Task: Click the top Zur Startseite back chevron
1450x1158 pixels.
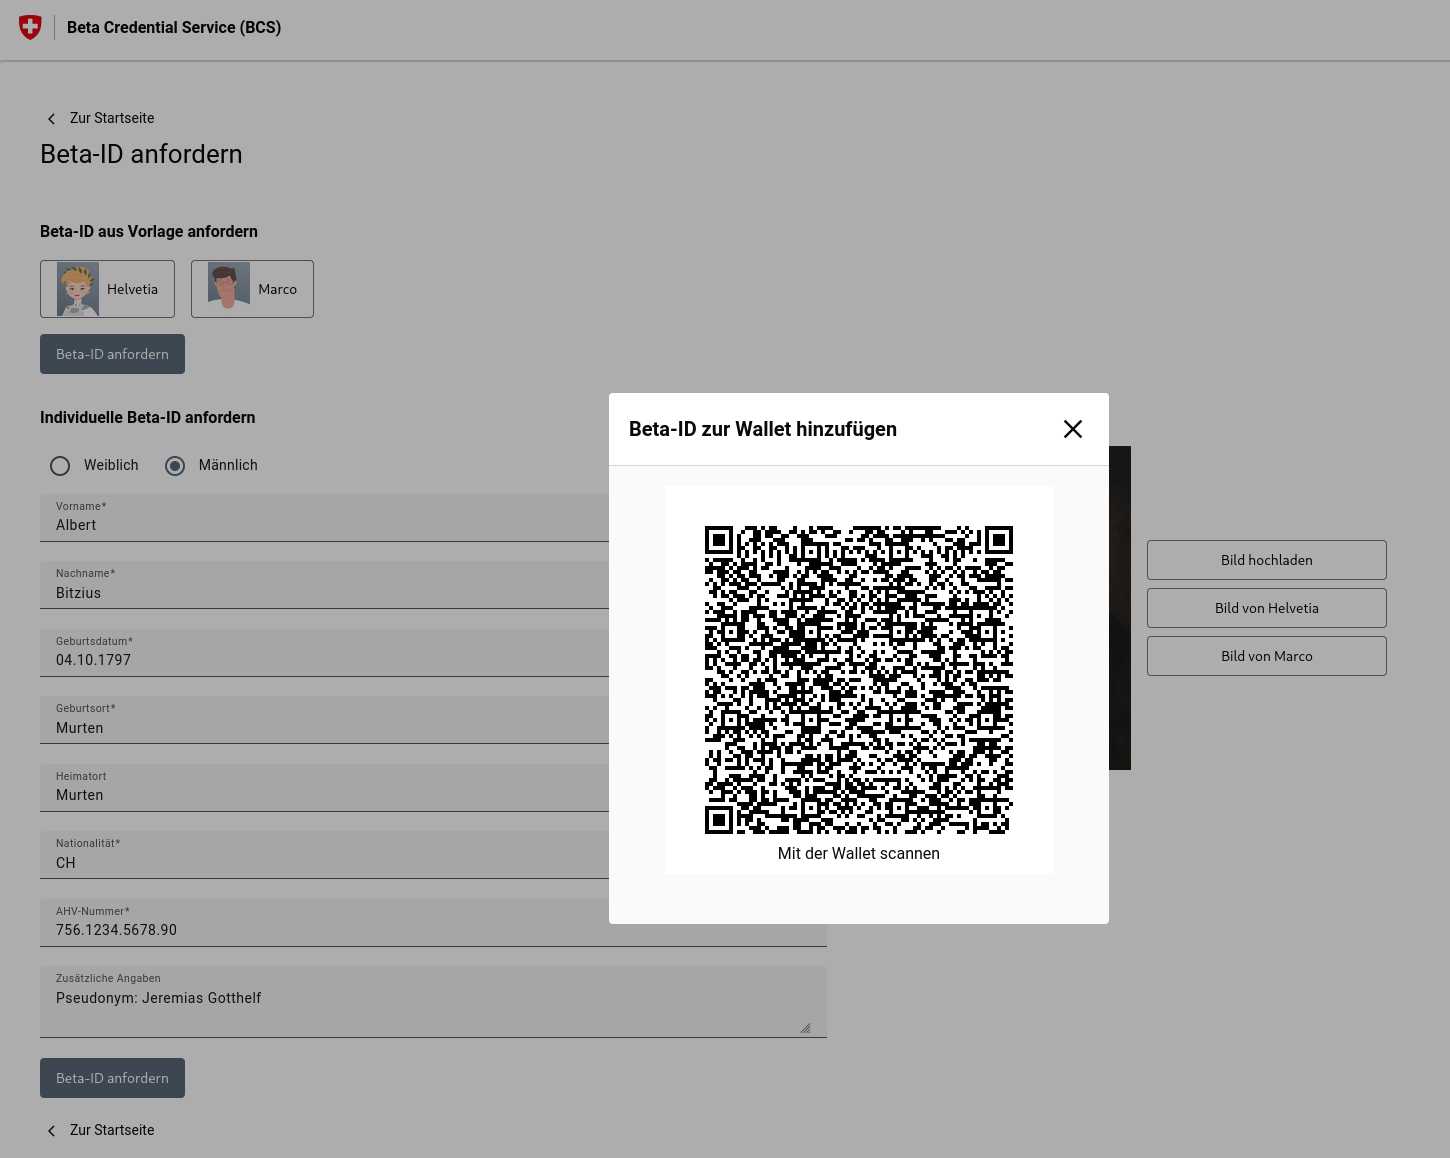Action: coord(52,119)
